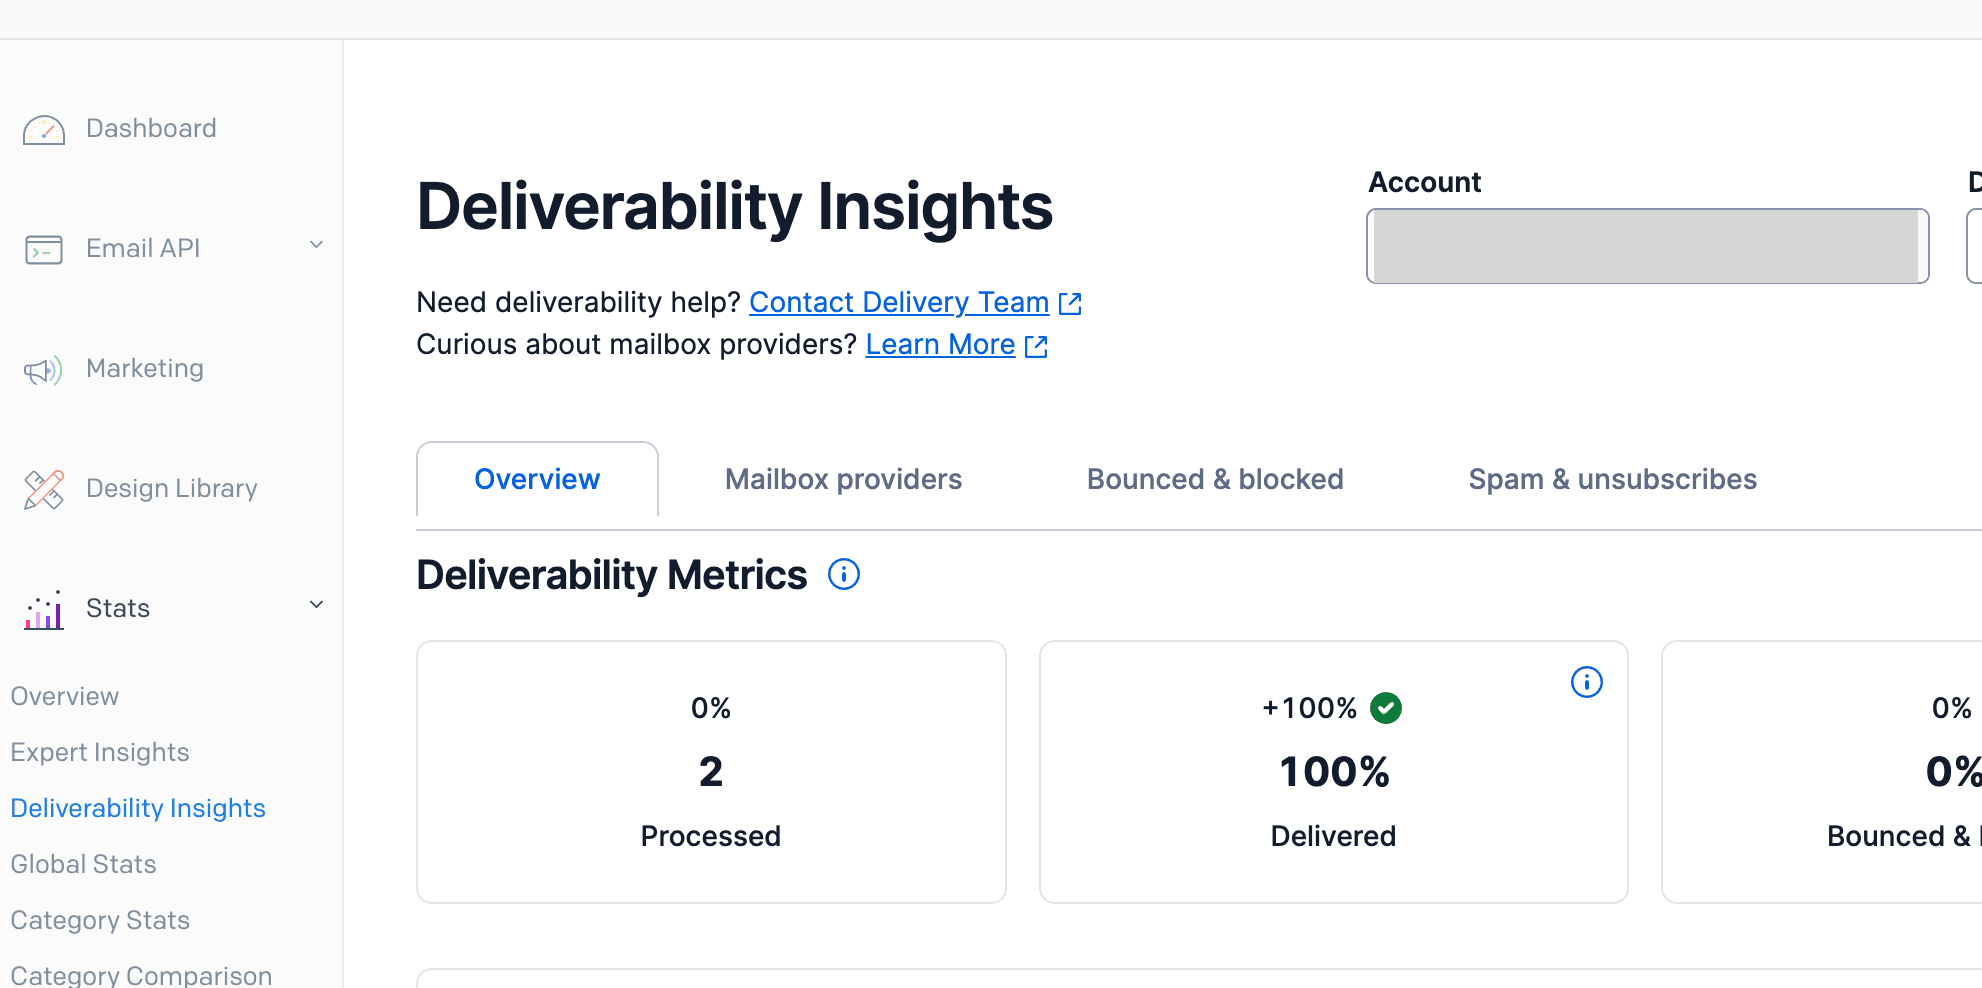Click the info icon beside Deliverability Metrics
This screenshot has width=1982, height=988.
(x=844, y=575)
